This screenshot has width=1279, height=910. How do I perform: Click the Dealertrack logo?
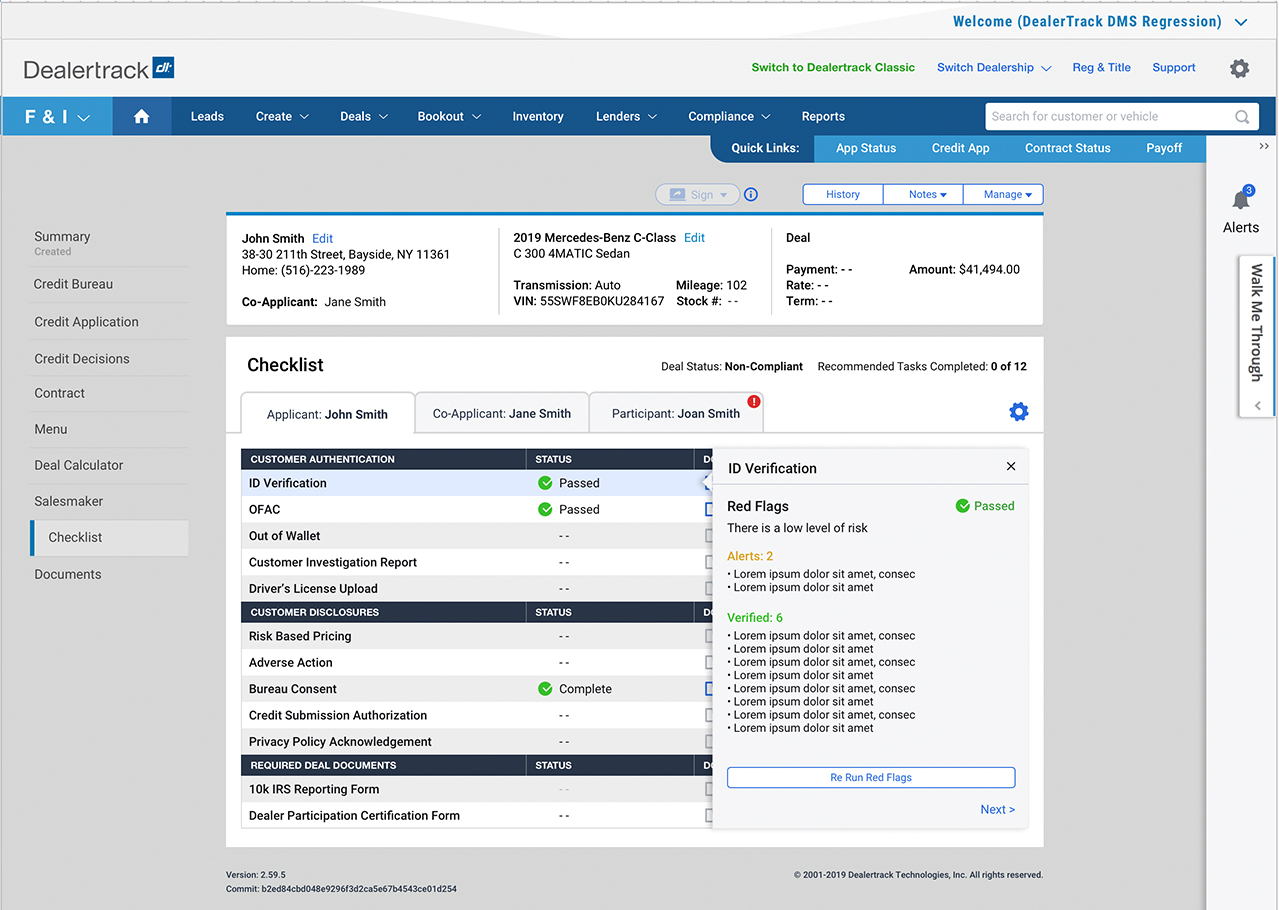point(99,69)
